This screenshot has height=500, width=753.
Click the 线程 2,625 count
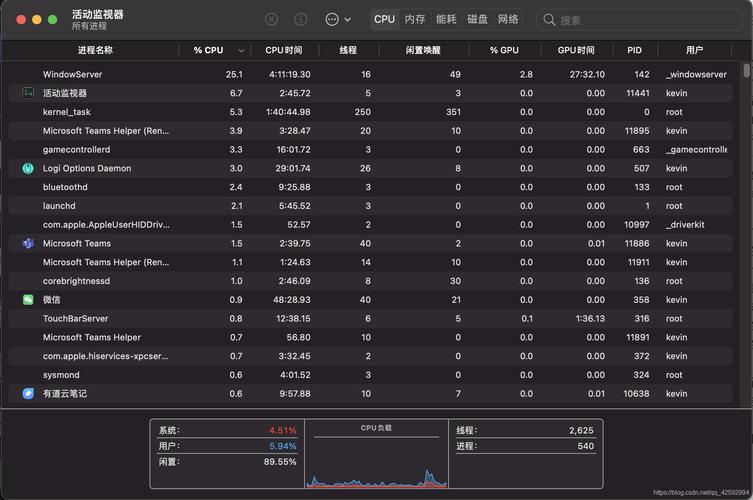[x=525, y=430]
